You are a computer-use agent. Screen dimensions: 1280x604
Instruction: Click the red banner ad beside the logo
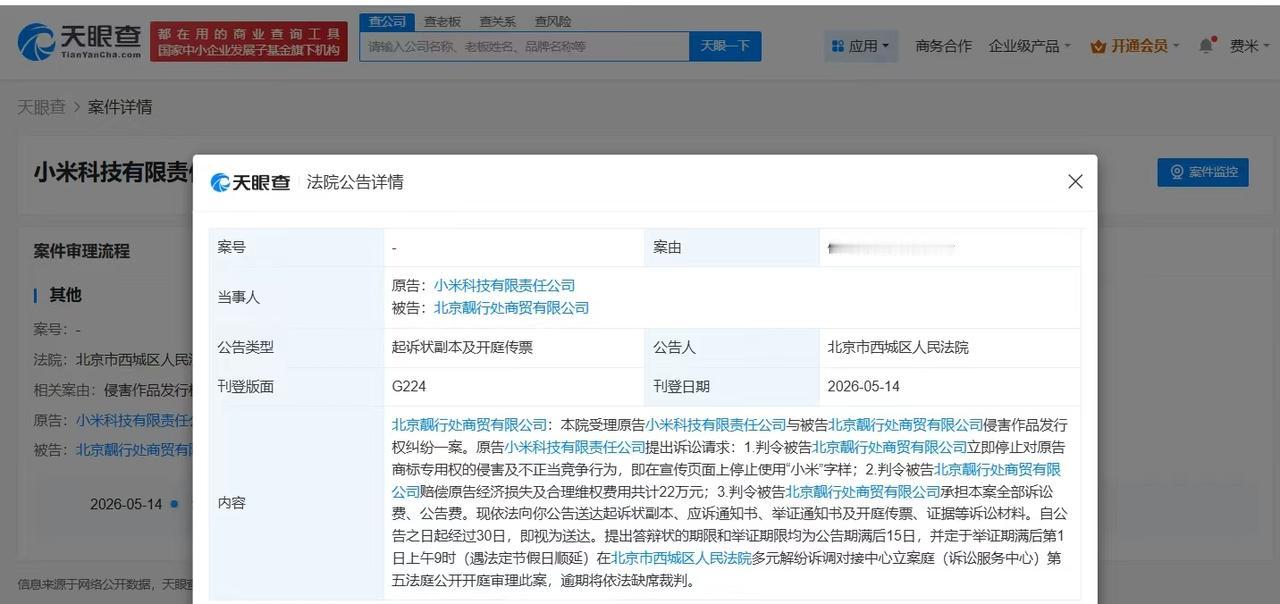tap(249, 41)
